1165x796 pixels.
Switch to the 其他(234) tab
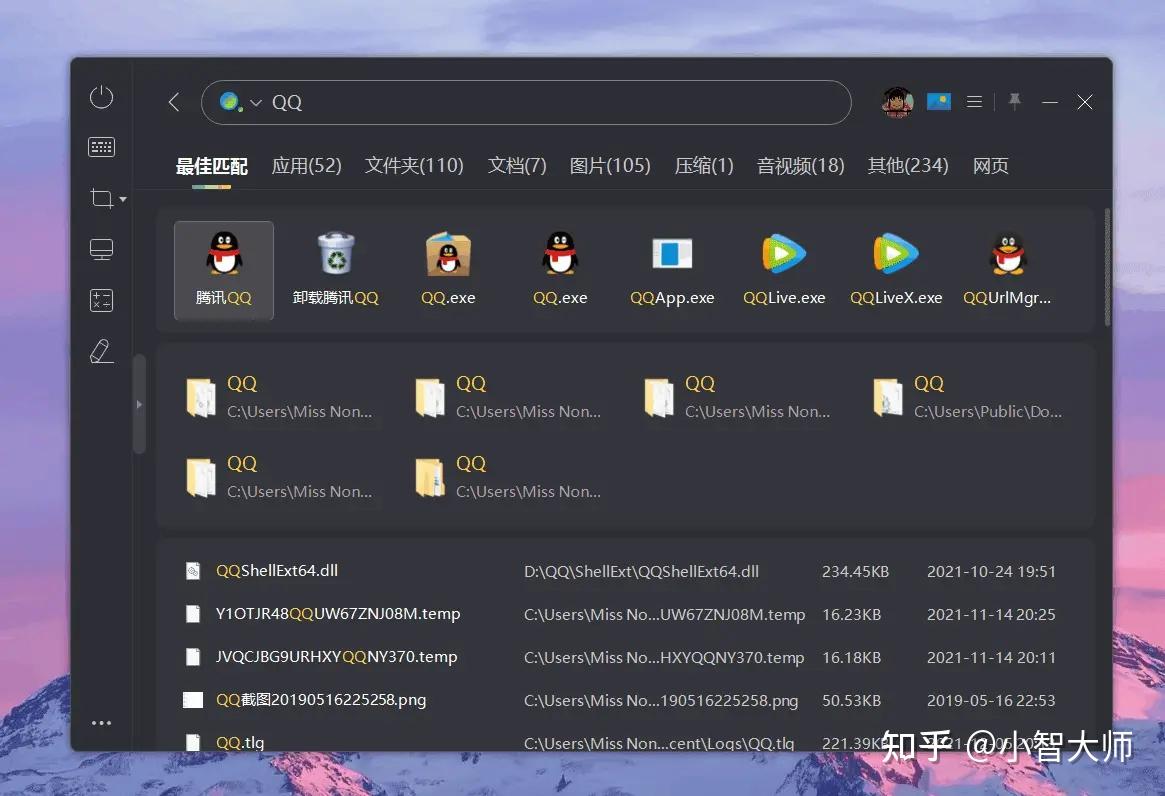click(908, 166)
